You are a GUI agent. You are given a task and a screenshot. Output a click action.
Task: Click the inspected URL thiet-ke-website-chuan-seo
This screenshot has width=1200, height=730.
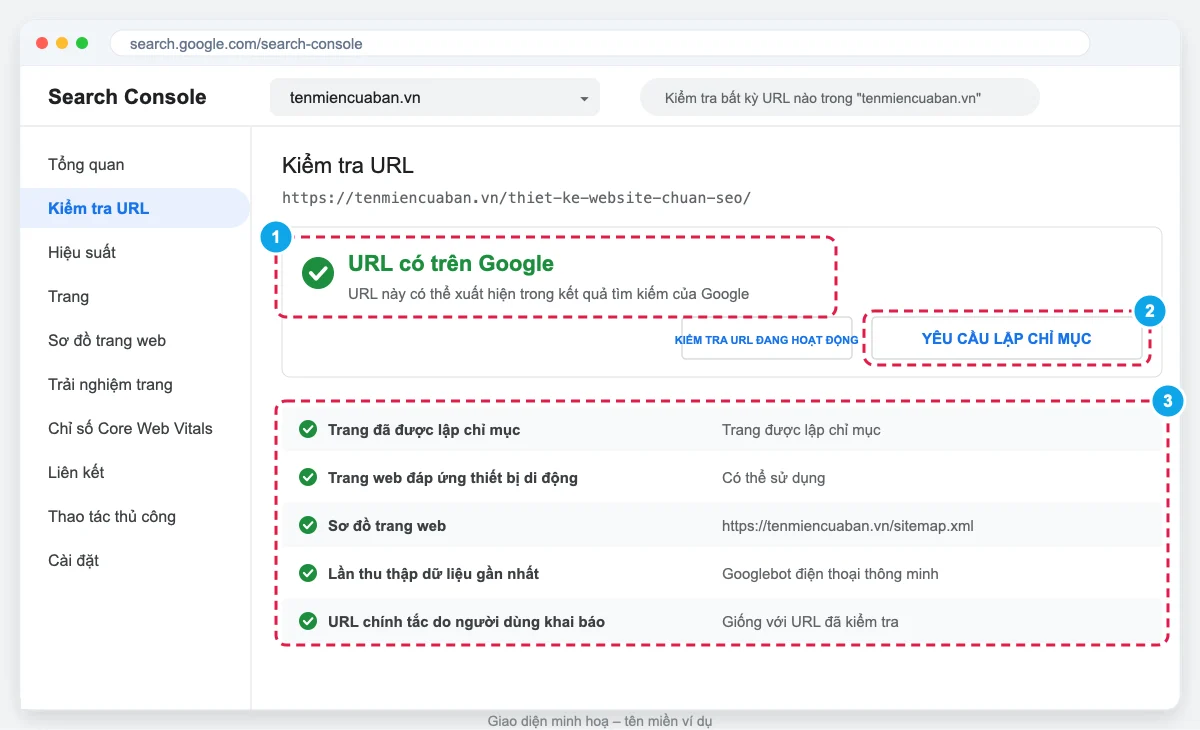pos(516,198)
